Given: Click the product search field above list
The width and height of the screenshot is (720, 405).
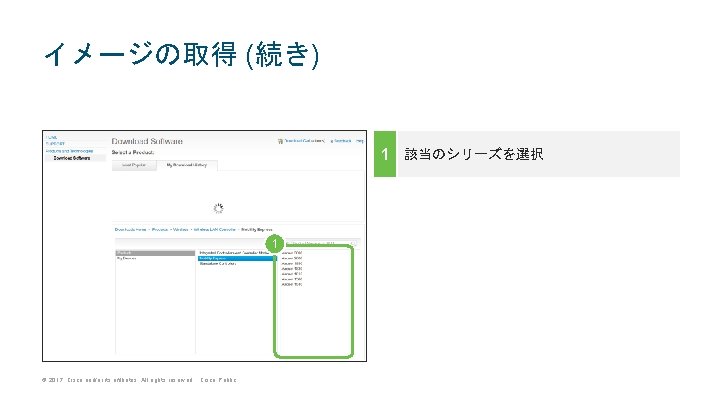Looking at the screenshot, I should click(321, 243).
